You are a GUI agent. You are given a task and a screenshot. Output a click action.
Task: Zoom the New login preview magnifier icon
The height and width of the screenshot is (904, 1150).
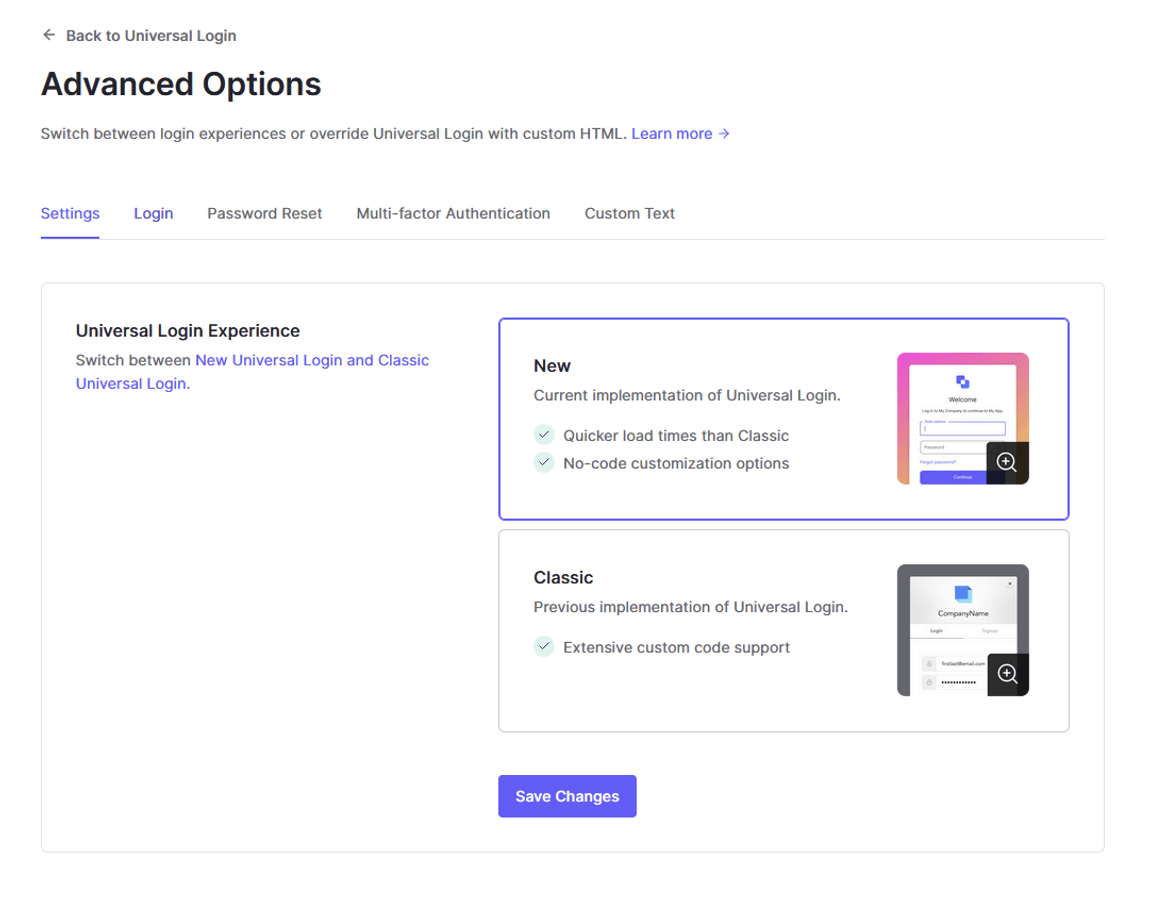click(x=1007, y=463)
